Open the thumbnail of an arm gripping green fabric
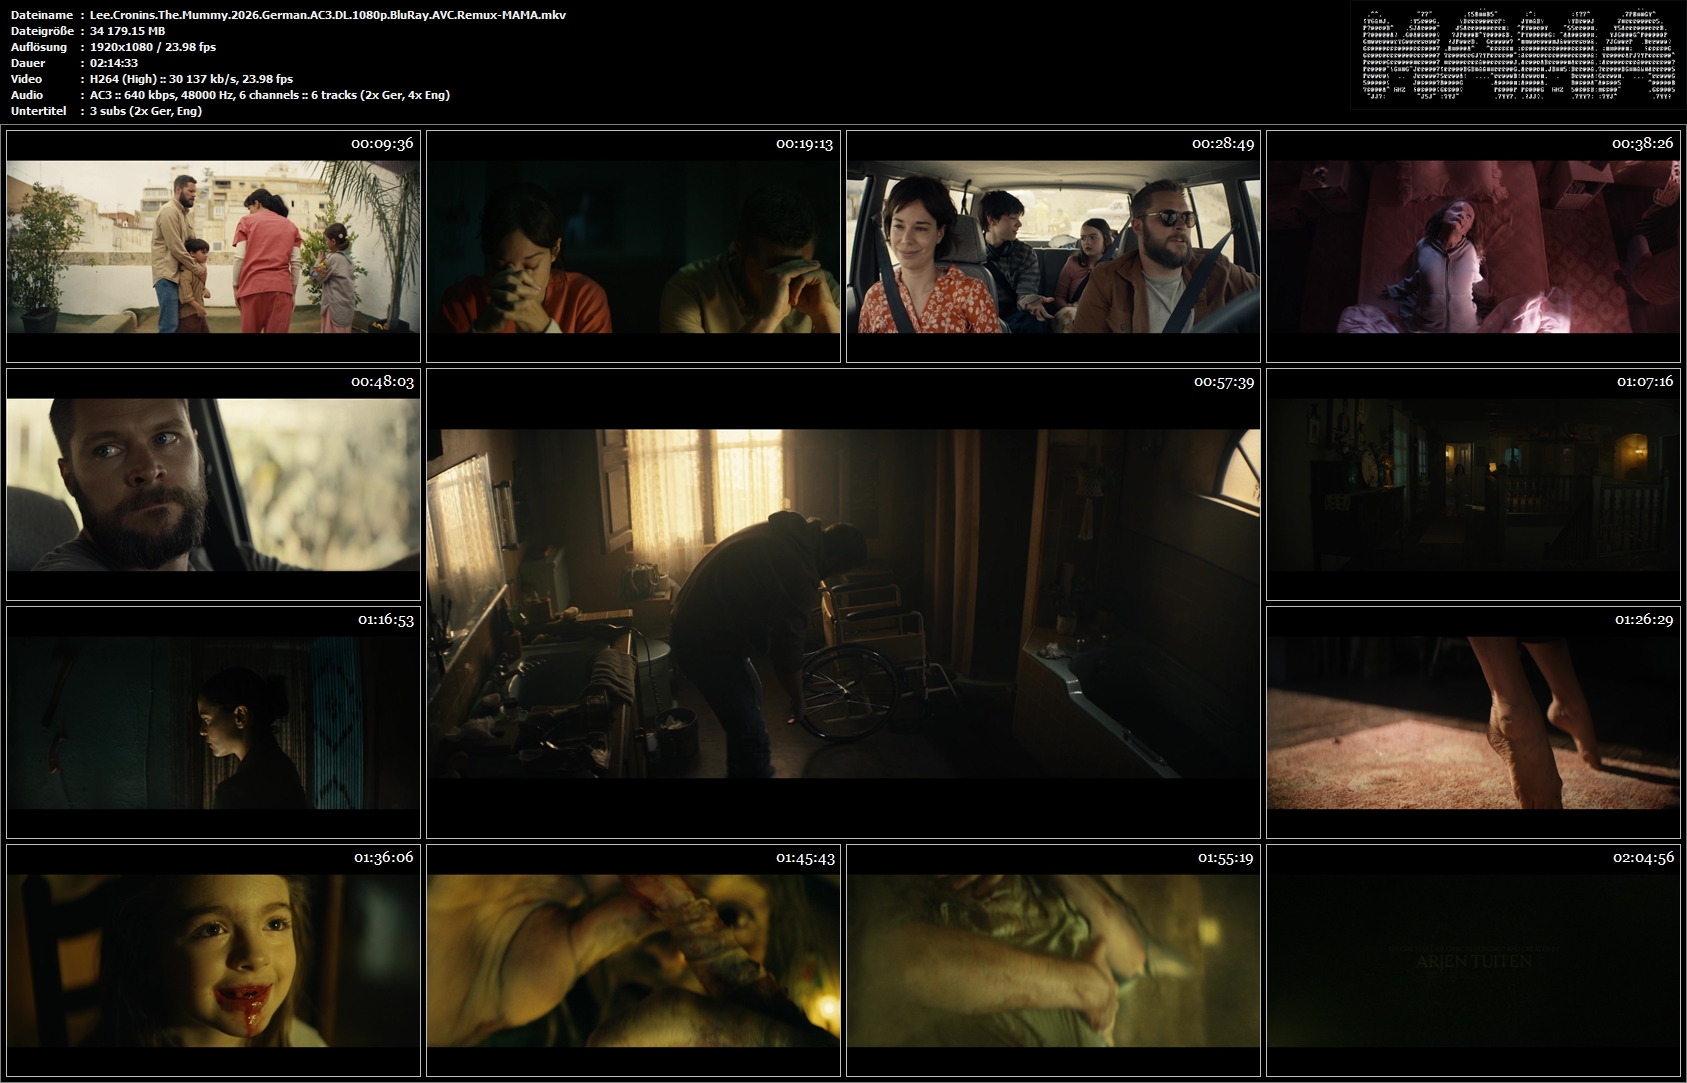The height and width of the screenshot is (1083, 1687). [1053, 960]
